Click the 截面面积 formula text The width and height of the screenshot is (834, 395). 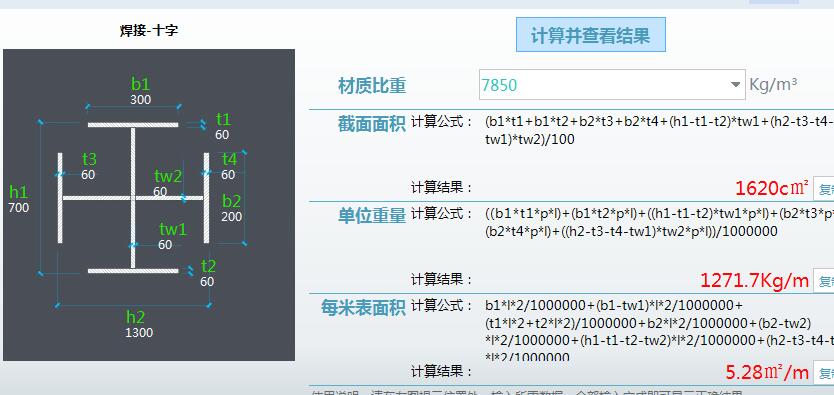click(659, 130)
